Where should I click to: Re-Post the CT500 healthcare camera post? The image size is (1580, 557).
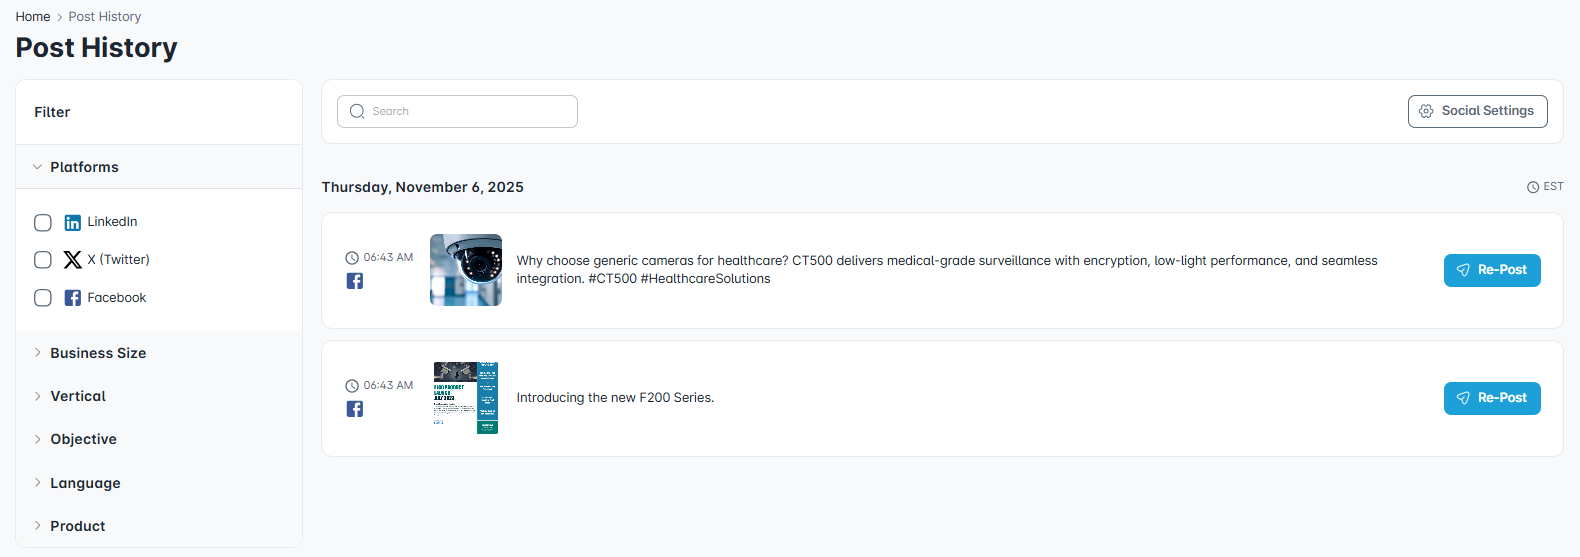[x=1491, y=270]
